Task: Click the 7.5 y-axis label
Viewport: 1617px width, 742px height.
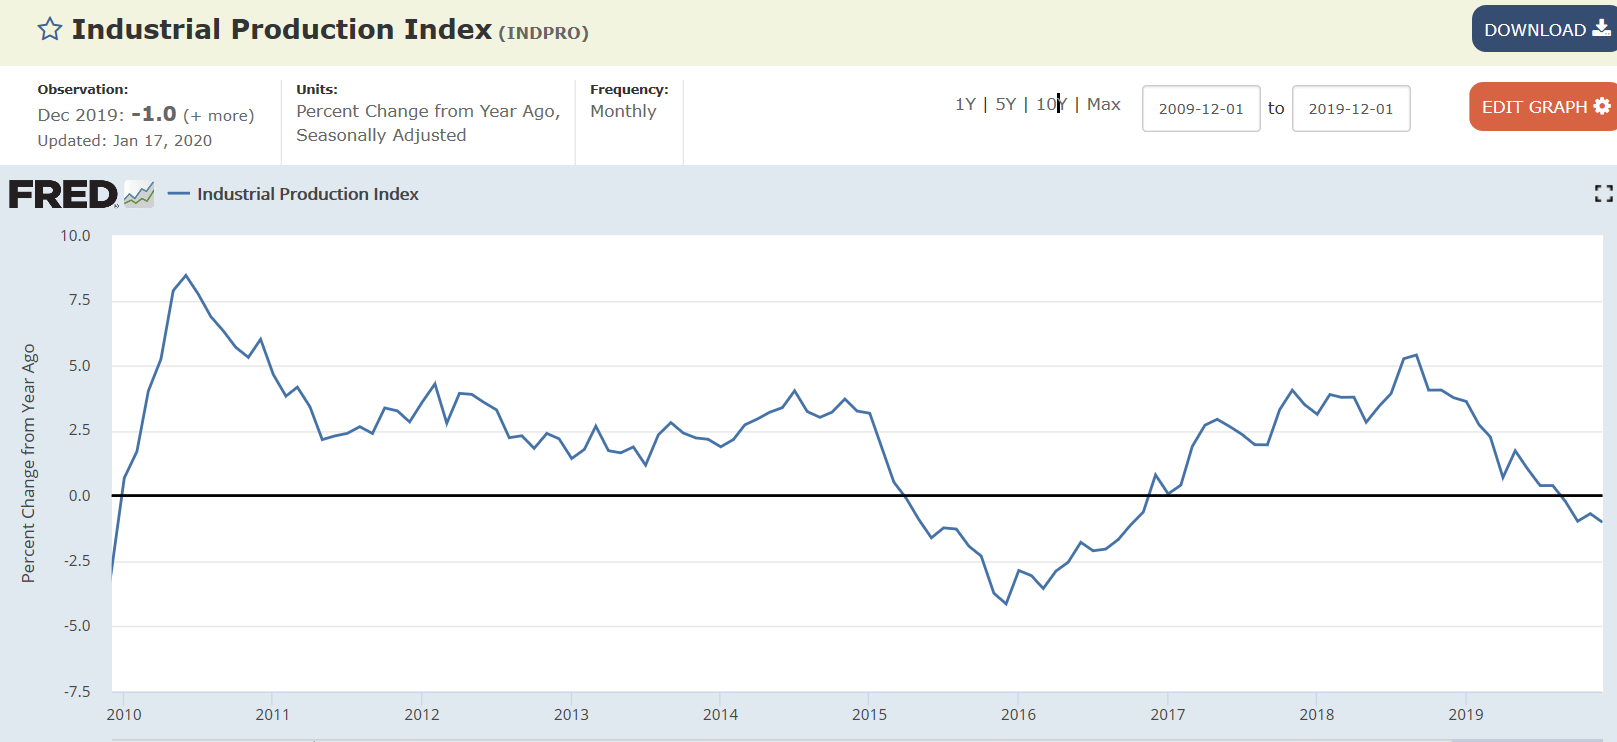Action: tap(79, 300)
